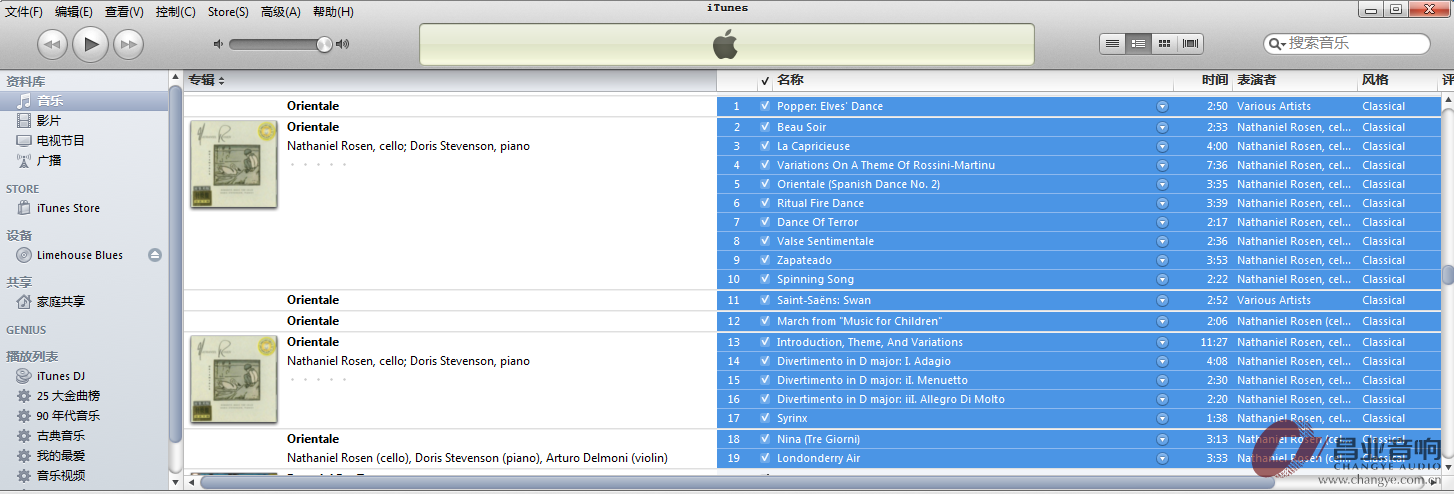Image resolution: width=1454 pixels, height=494 pixels.
Task: Uncheck the Londonderry Air track
Action: [765, 458]
